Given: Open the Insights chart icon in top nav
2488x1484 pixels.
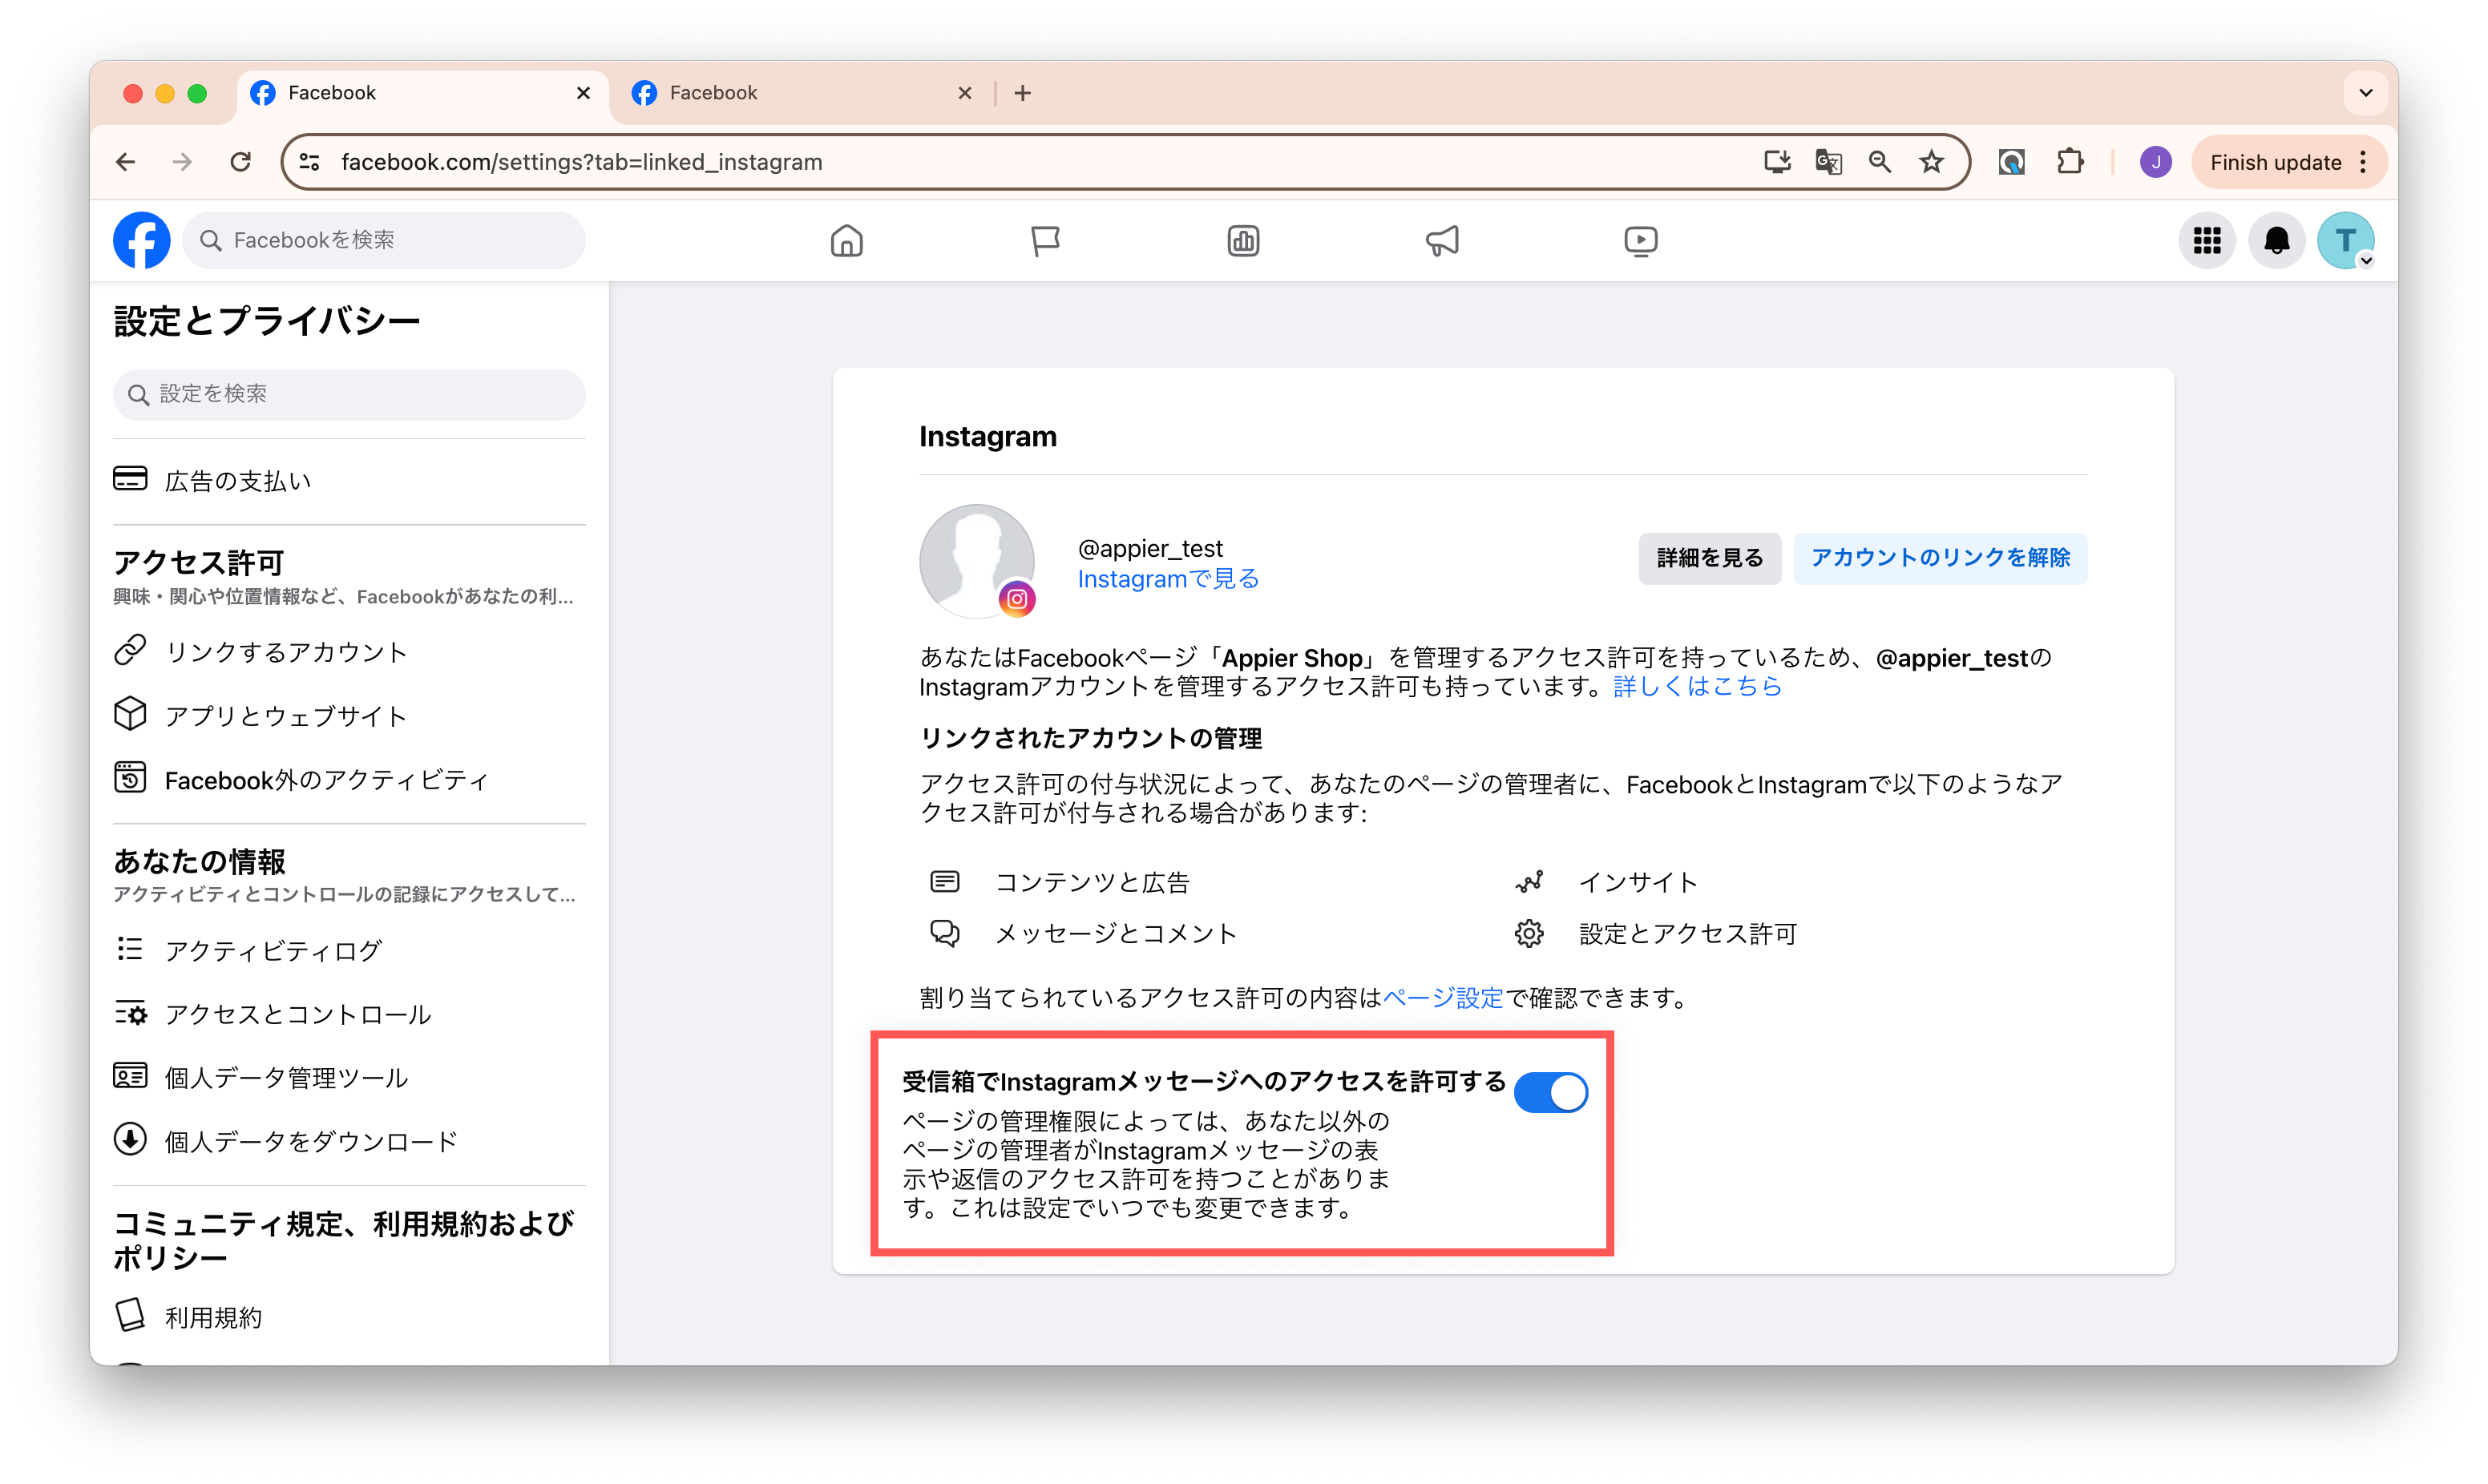Looking at the screenshot, I should tap(1243, 241).
